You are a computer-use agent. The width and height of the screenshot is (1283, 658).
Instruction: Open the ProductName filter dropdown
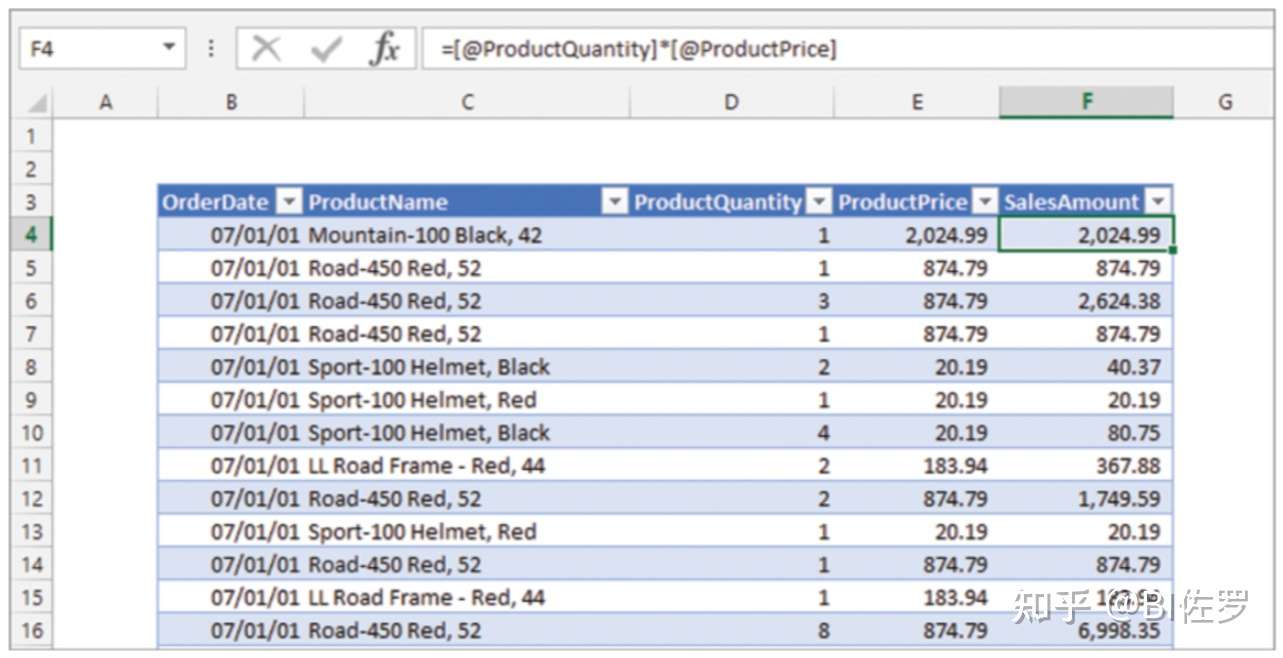pyautogui.click(x=614, y=202)
